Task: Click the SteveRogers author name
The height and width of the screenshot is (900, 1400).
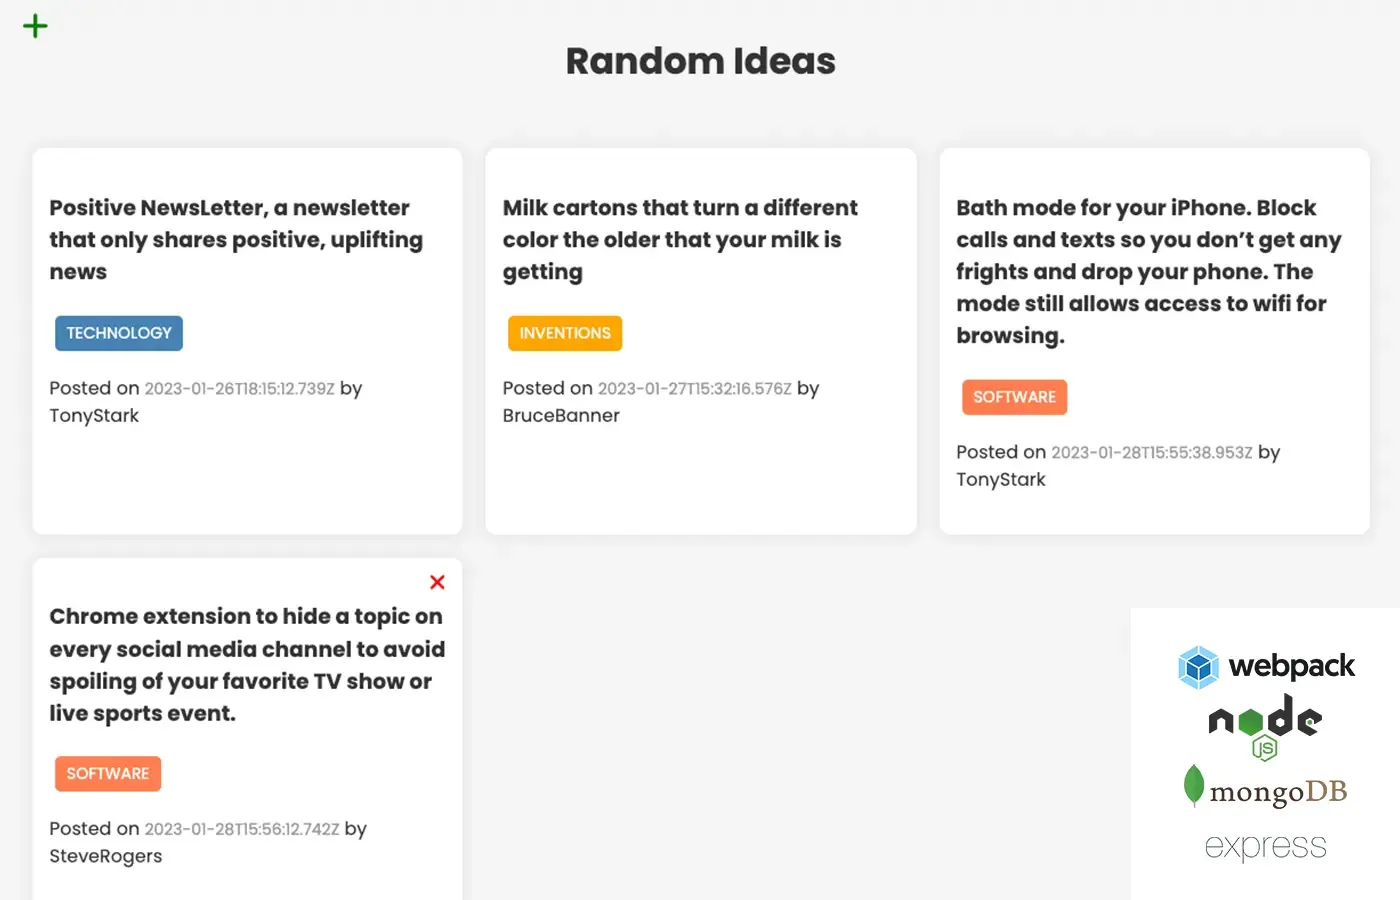Action: [106, 856]
